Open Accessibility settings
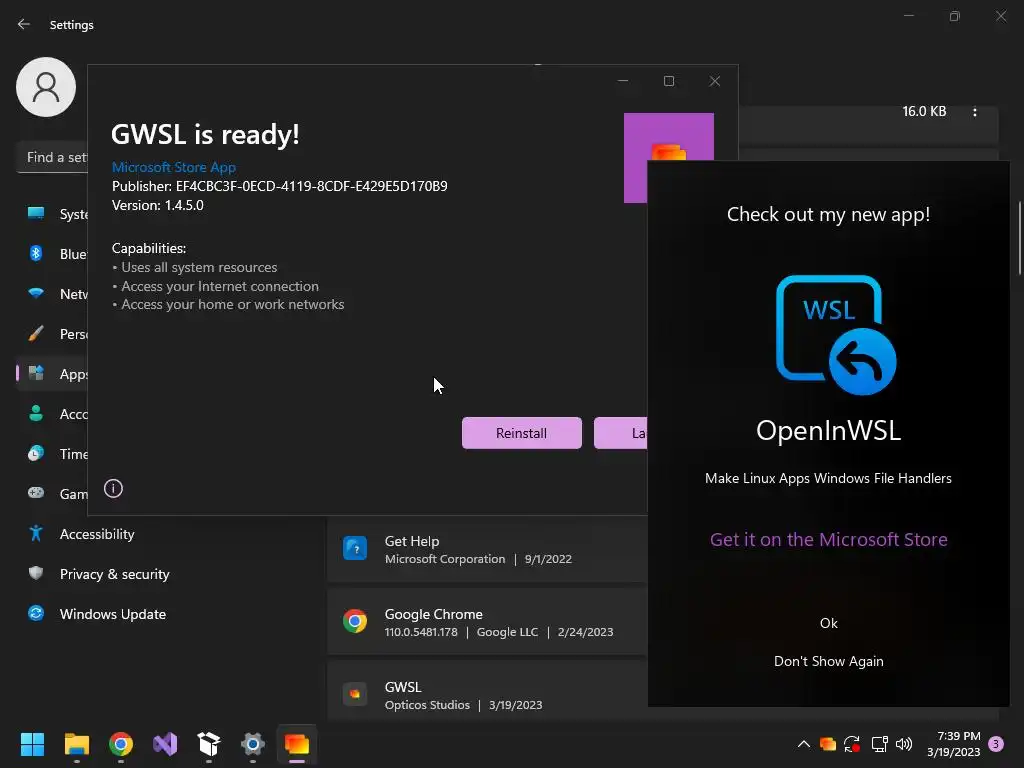Image resolution: width=1024 pixels, height=768 pixels. [x=97, y=534]
